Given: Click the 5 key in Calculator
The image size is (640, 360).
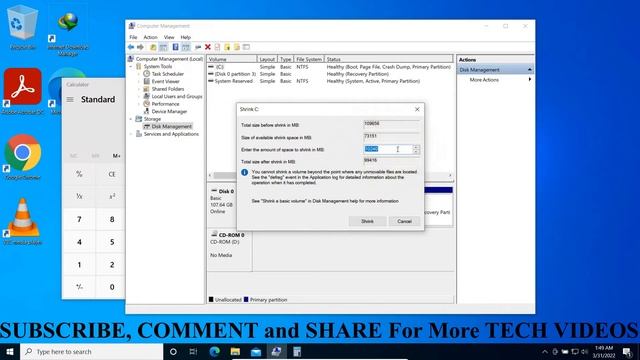Looking at the screenshot, I should [x=112, y=242].
